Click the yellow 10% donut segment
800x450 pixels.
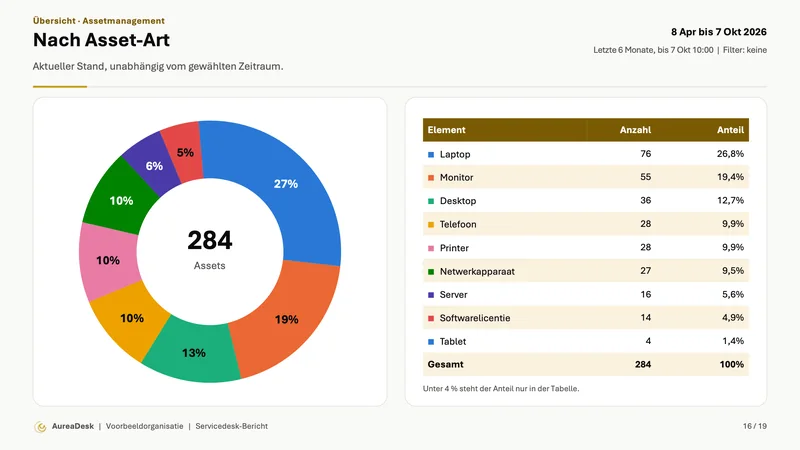coord(132,318)
